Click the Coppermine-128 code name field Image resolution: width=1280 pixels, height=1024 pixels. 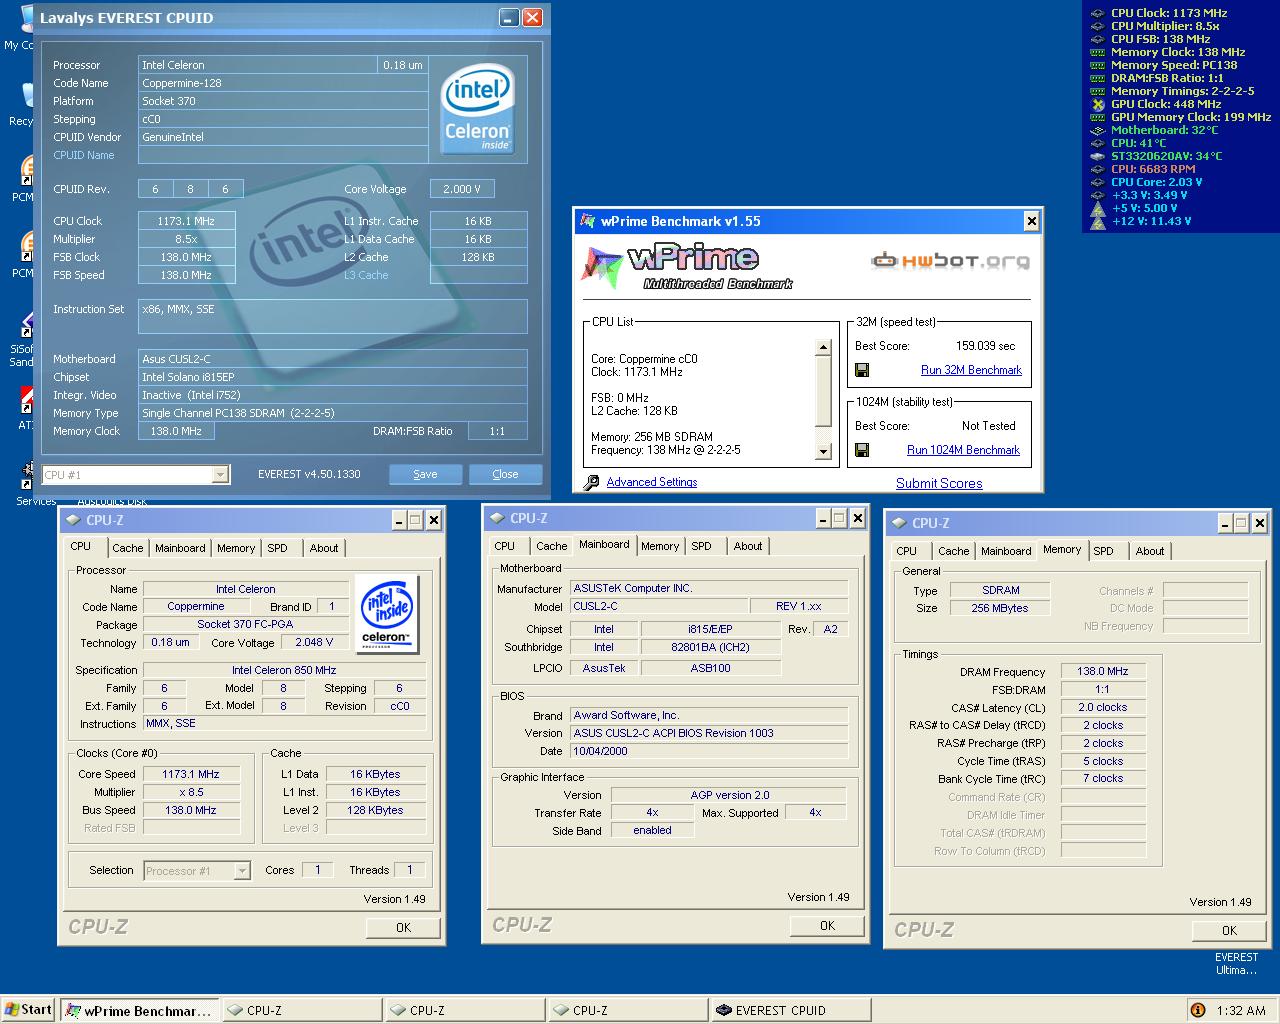coord(283,83)
